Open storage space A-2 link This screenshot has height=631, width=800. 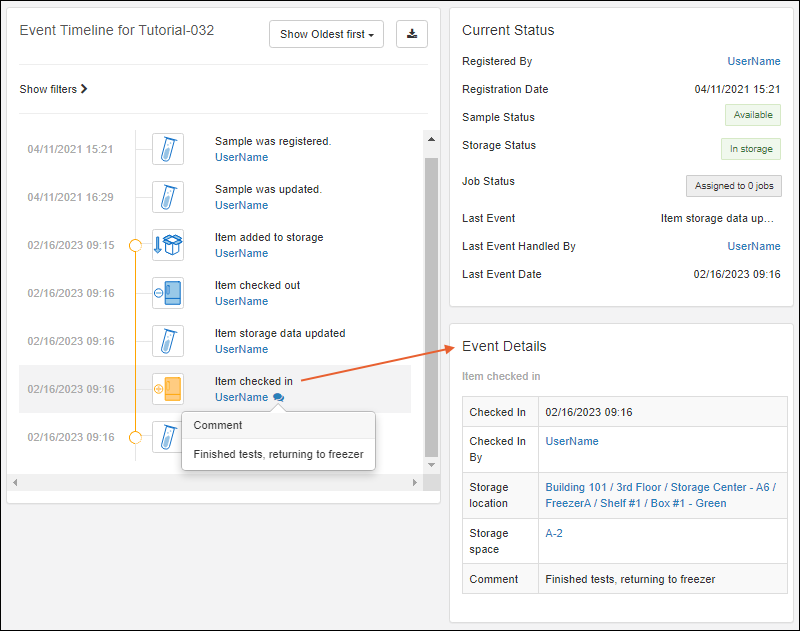coord(554,533)
